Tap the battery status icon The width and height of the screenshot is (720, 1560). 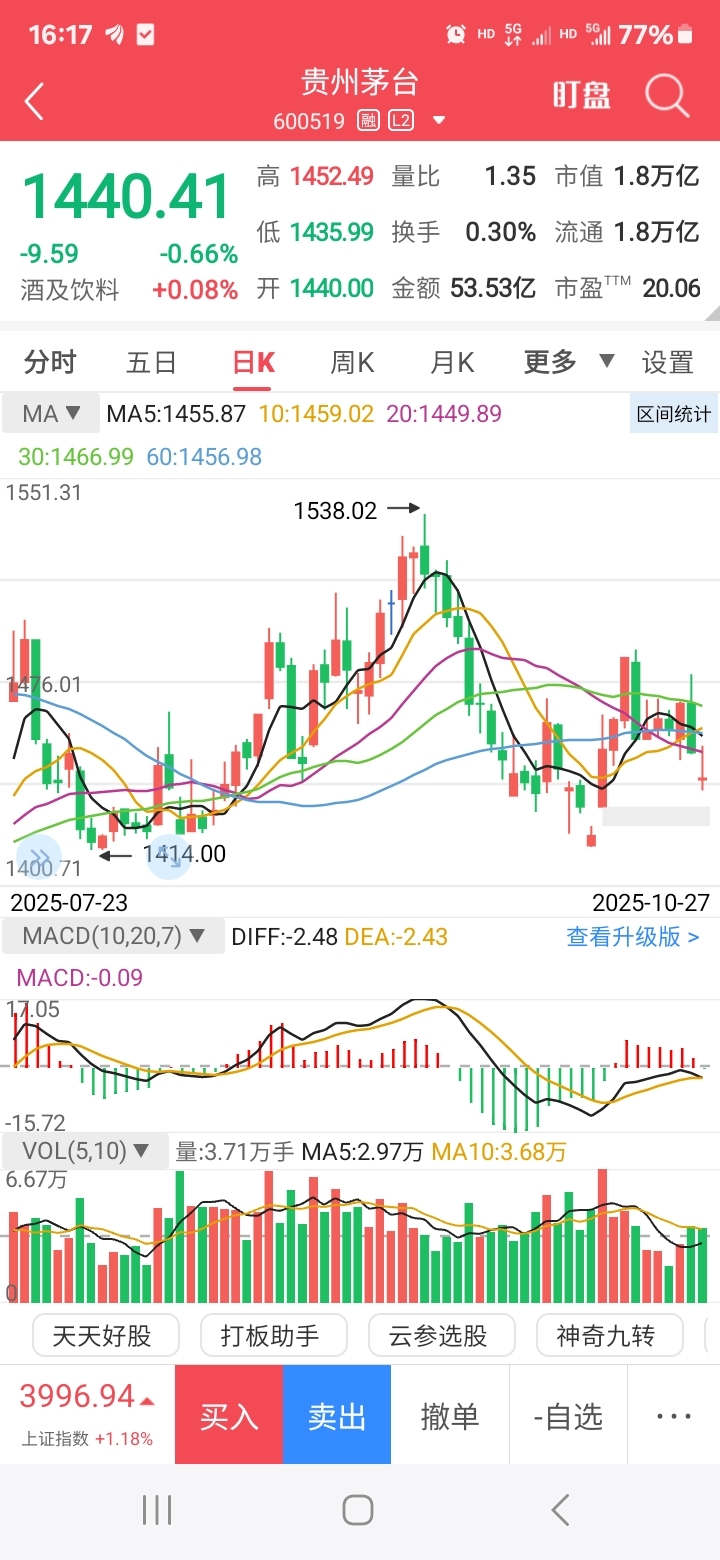pos(686,35)
